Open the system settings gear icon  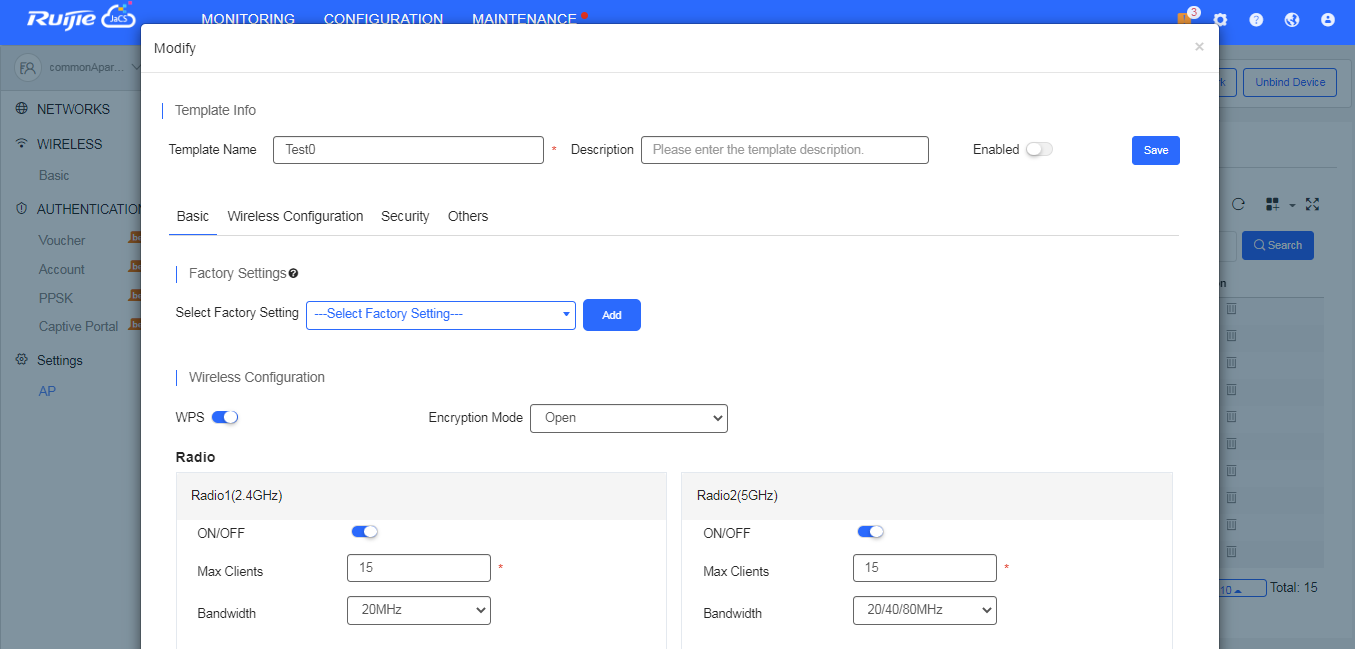[x=1220, y=19]
